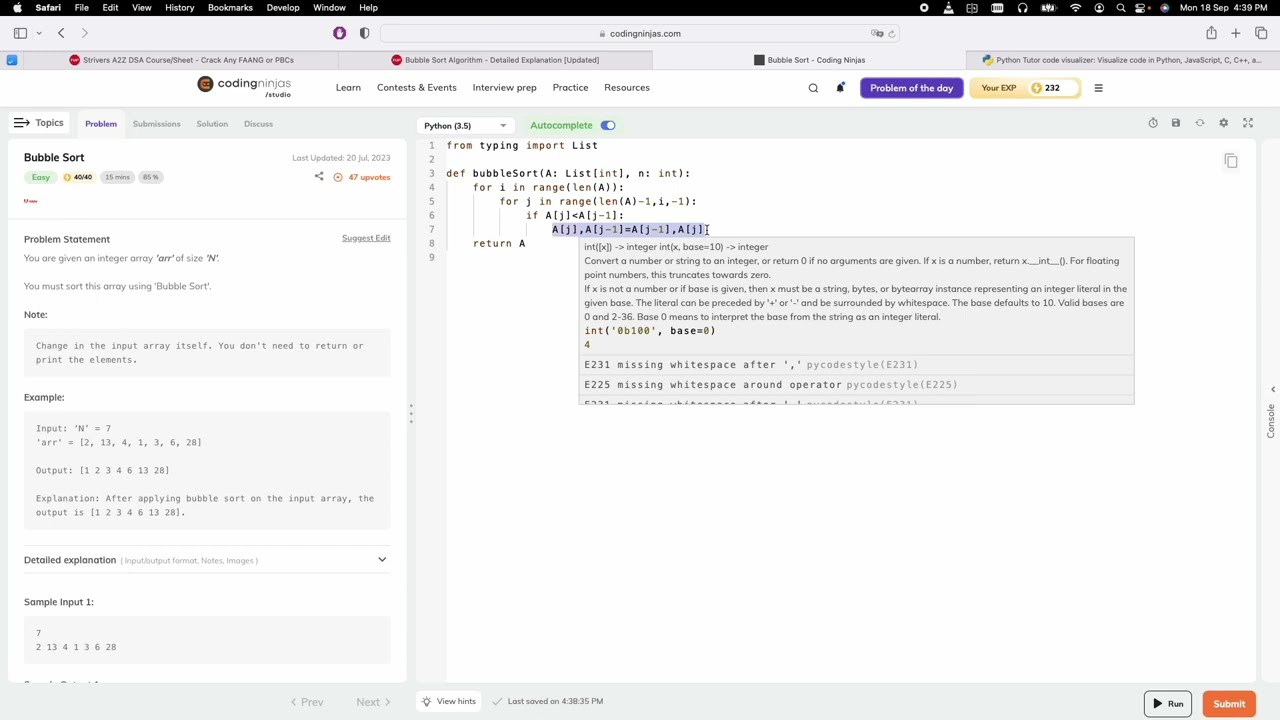Show Safari tab overview
Screen dimensions: 1280x720
point(1261,33)
